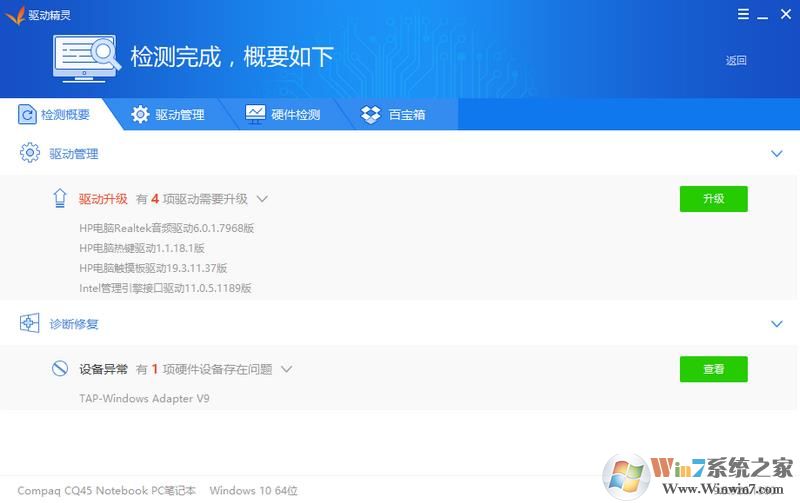800x503 pixels.
Task: Click the gear icon beside 驱动管理 section heading
Action: click(x=29, y=154)
